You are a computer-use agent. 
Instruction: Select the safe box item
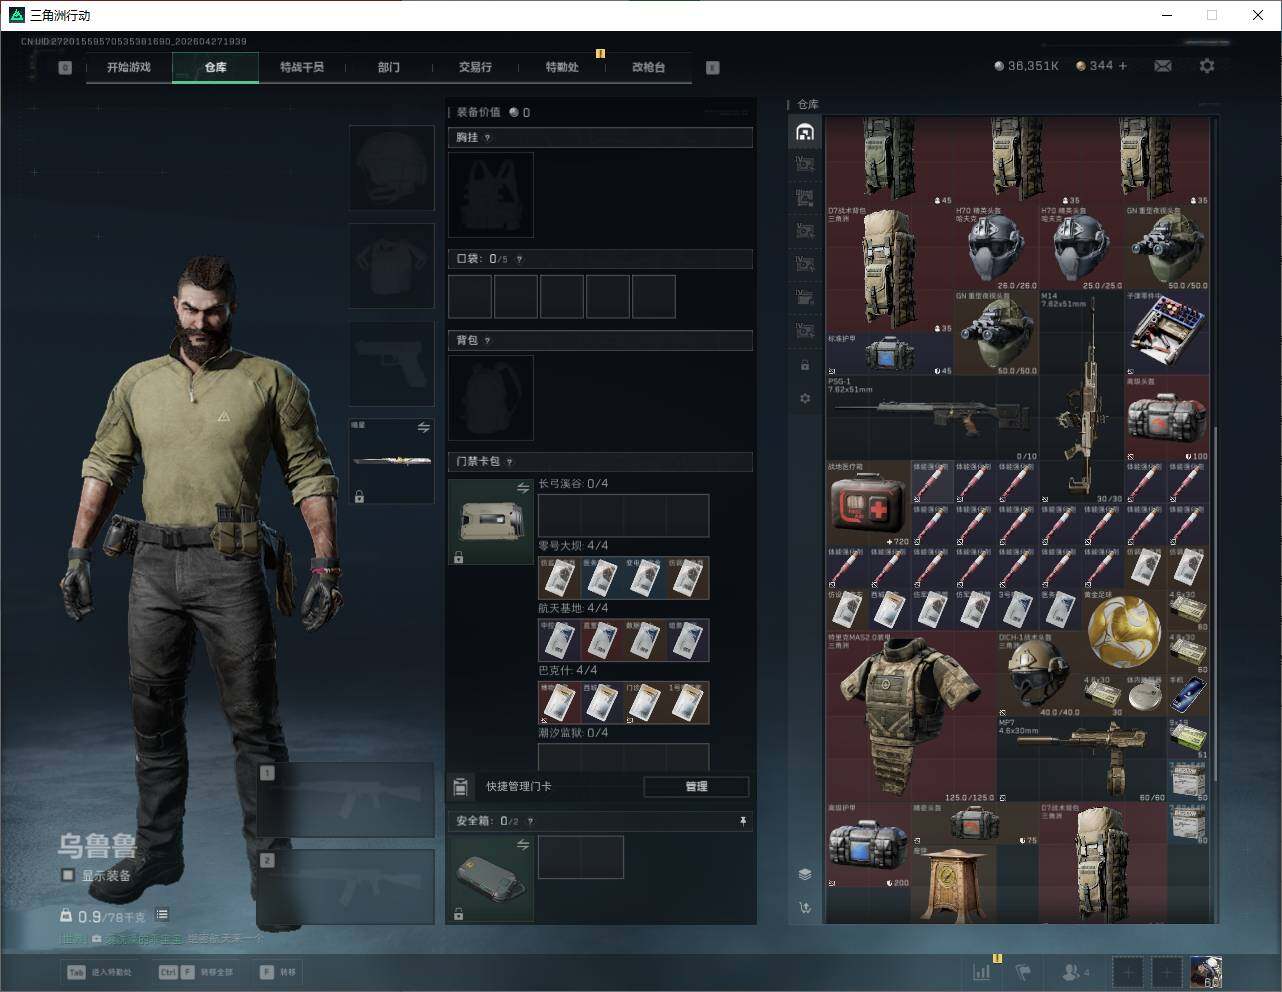click(491, 879)
